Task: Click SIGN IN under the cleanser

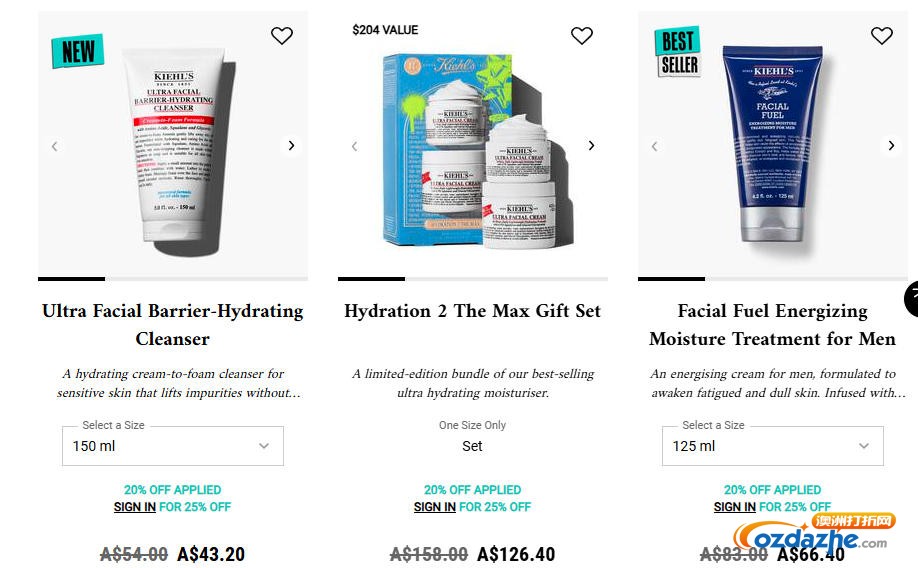Action: (135, 507)
